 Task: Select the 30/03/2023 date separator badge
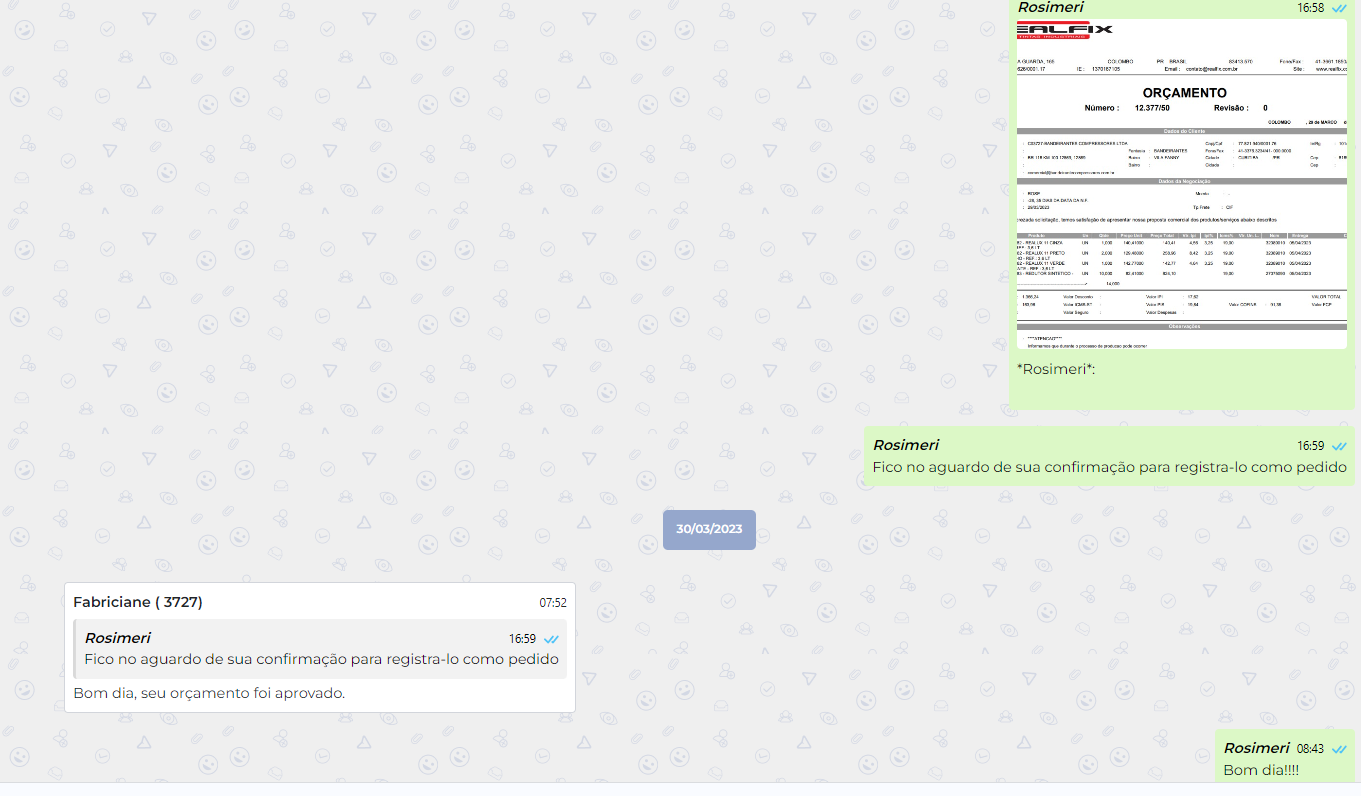click(x=709, y=529)
